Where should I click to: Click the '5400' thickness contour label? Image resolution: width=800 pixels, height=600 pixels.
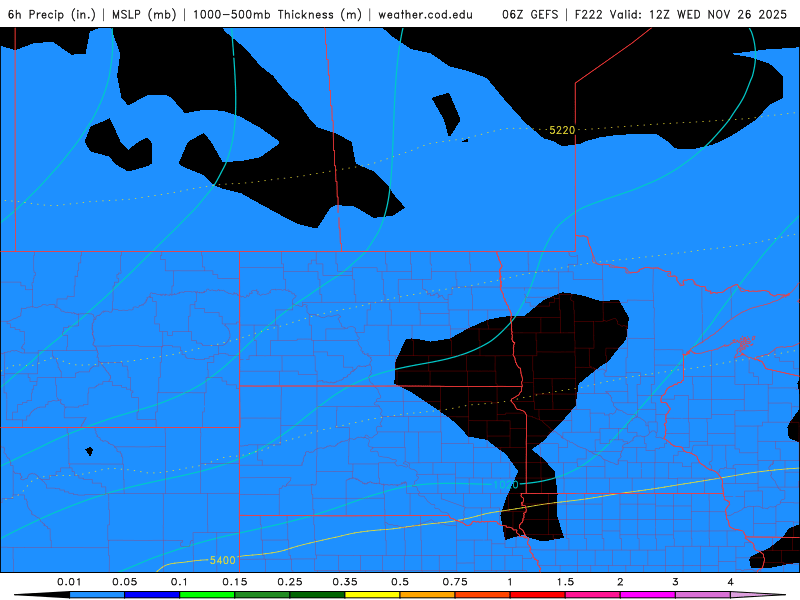(222, 560)
